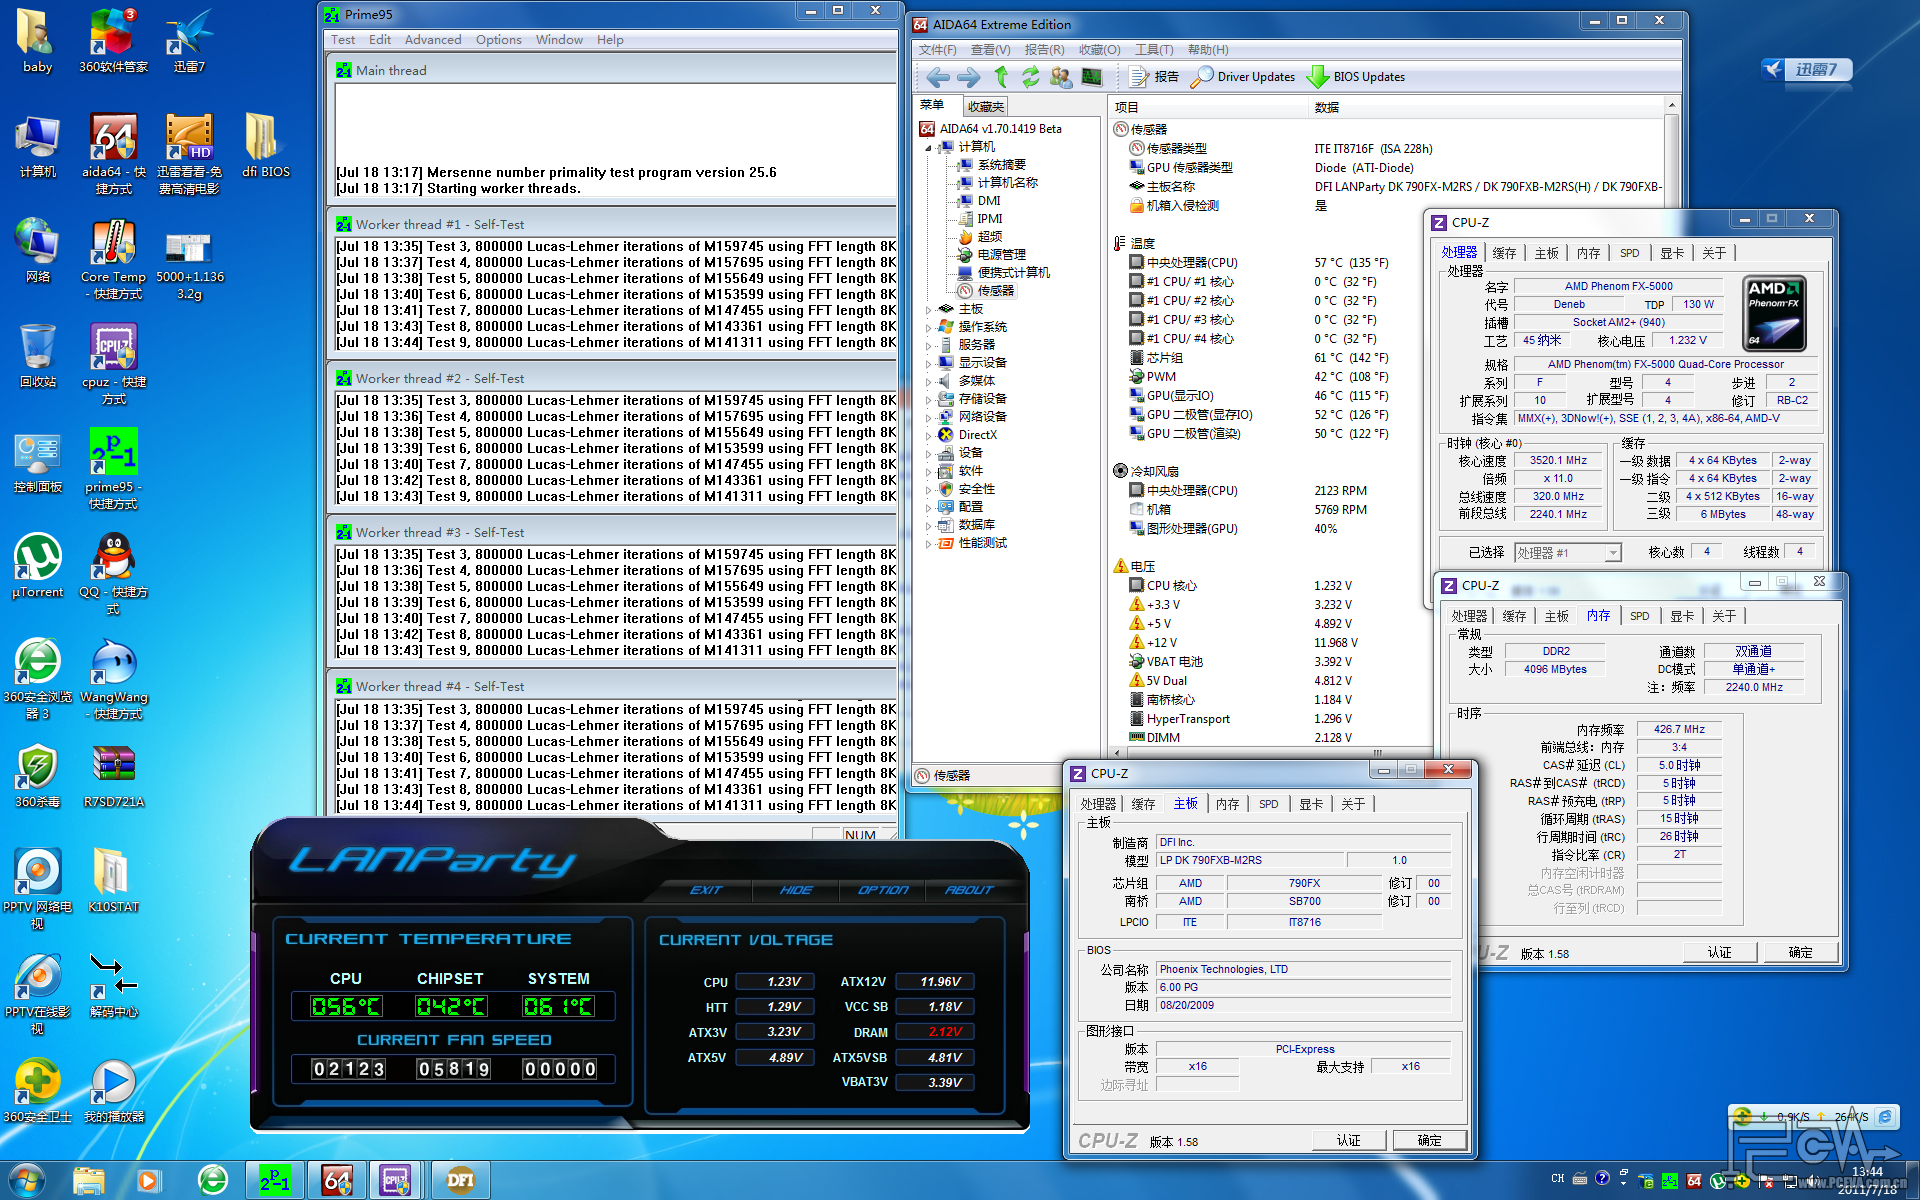The image size is (1920, 1200).
Task: Click 确定 in CPU-Z mainboard window
Action: (1429, 1140)
